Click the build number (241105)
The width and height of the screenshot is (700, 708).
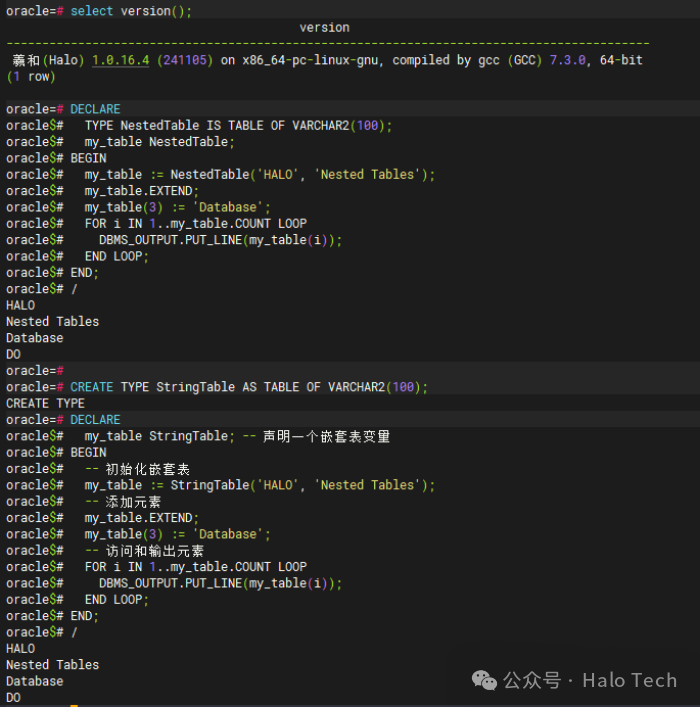point(185,60)
